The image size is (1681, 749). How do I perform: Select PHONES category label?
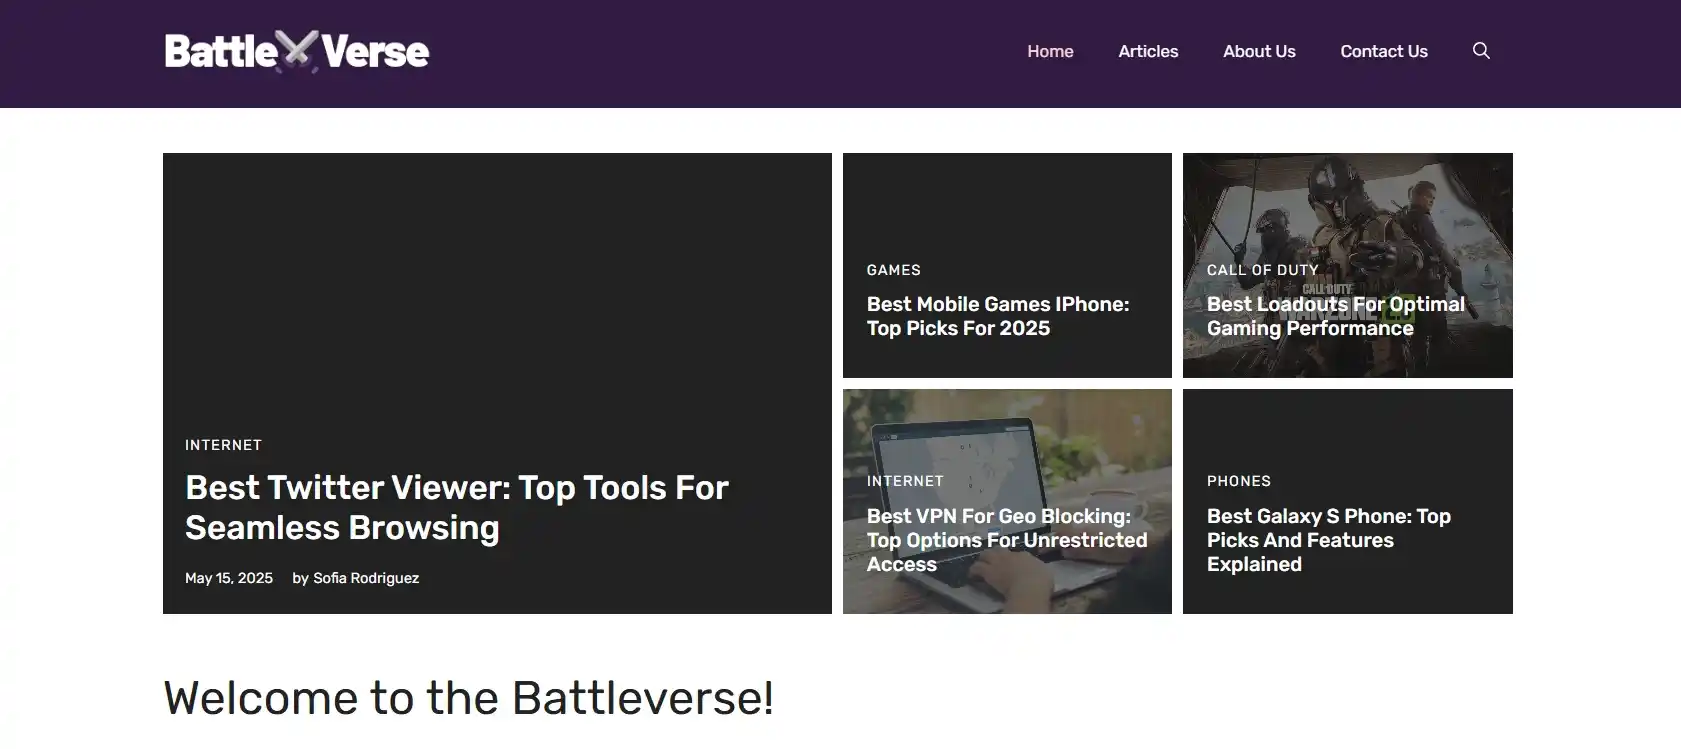pyautogui.click(x=1239, y=481)
